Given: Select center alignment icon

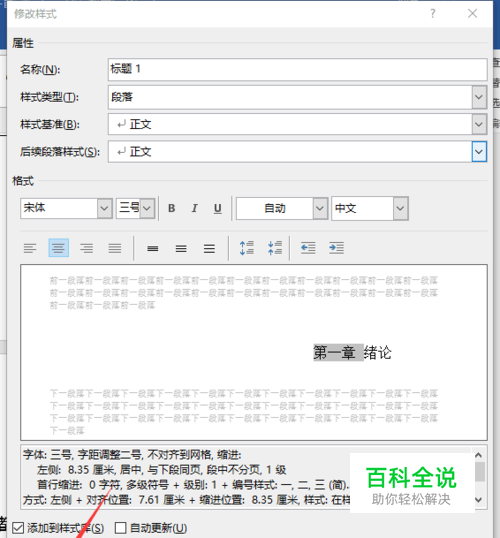Looking at the screenshot, I should (x=59, y=248).
